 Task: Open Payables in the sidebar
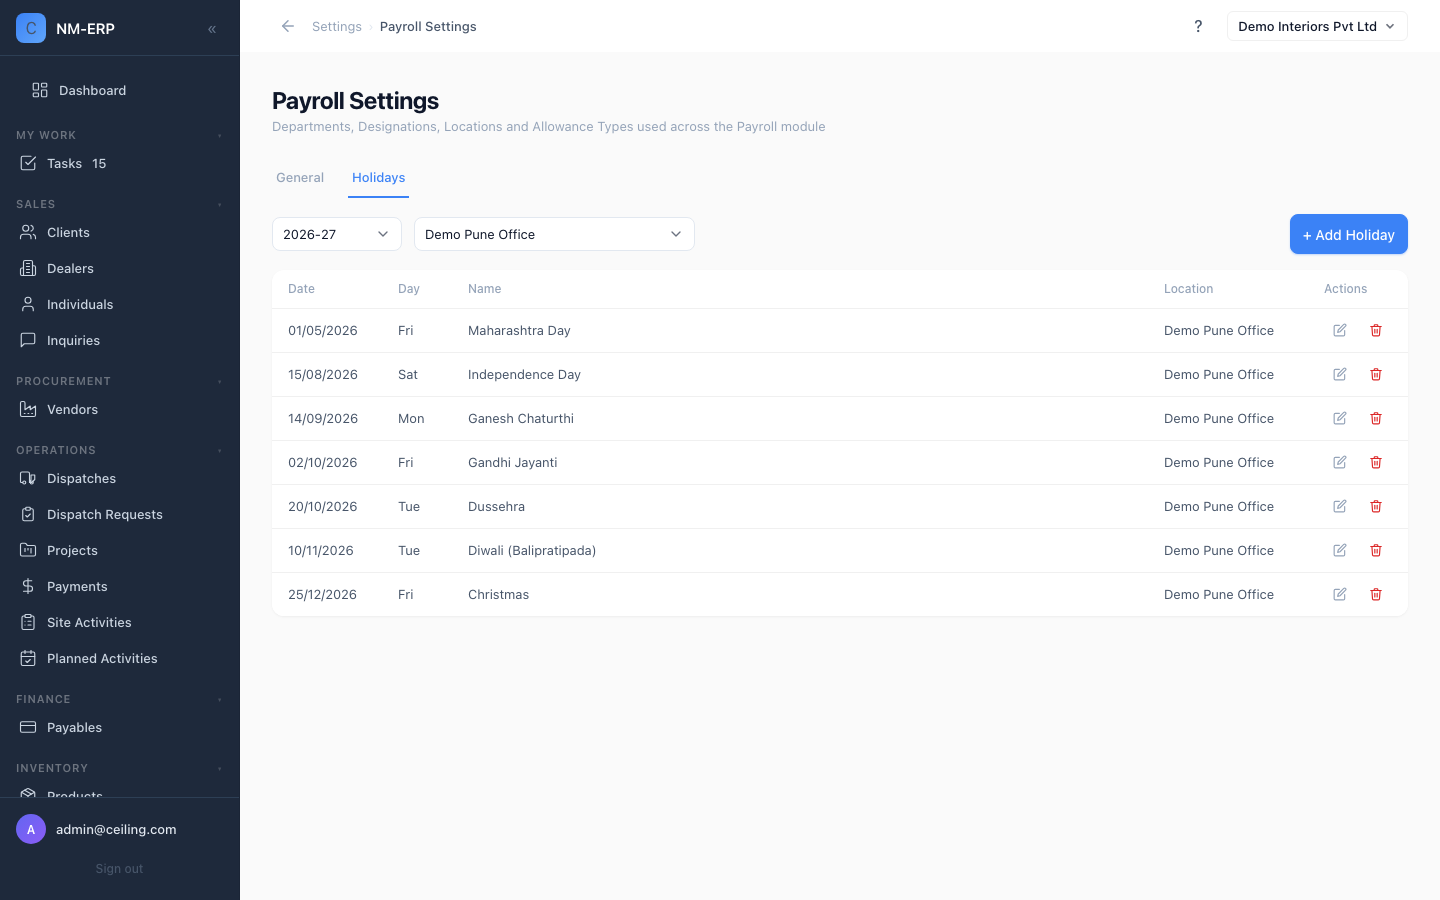coord(120,727)
